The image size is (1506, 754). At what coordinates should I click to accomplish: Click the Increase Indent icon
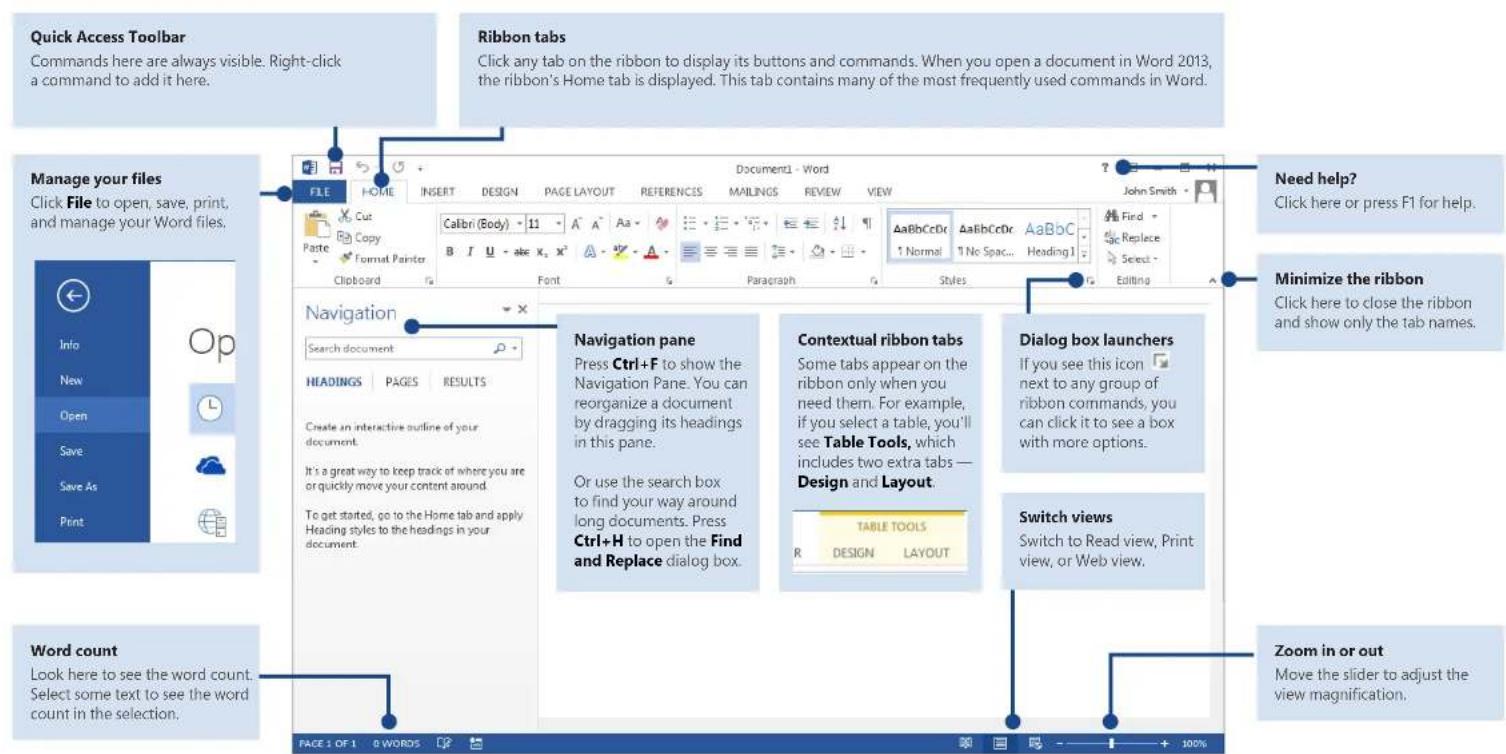[812, 224]
